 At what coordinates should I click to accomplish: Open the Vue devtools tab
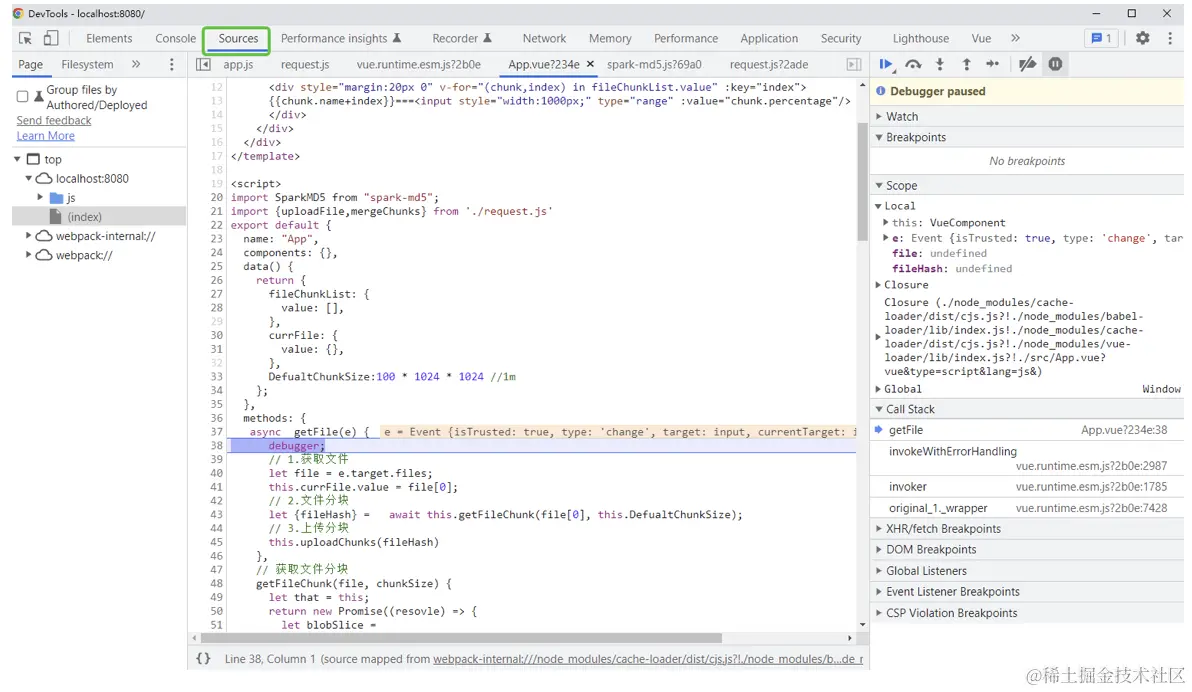click(x=981, y=38)
